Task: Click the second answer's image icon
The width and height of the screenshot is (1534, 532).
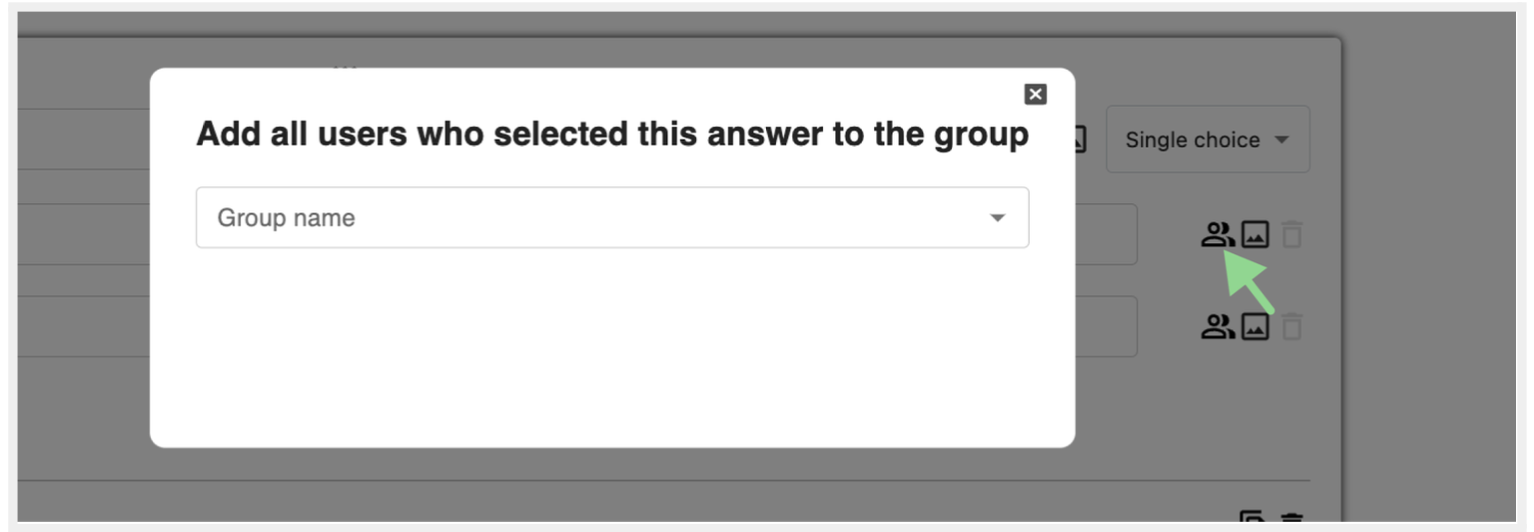Action: pos(1255,326)
